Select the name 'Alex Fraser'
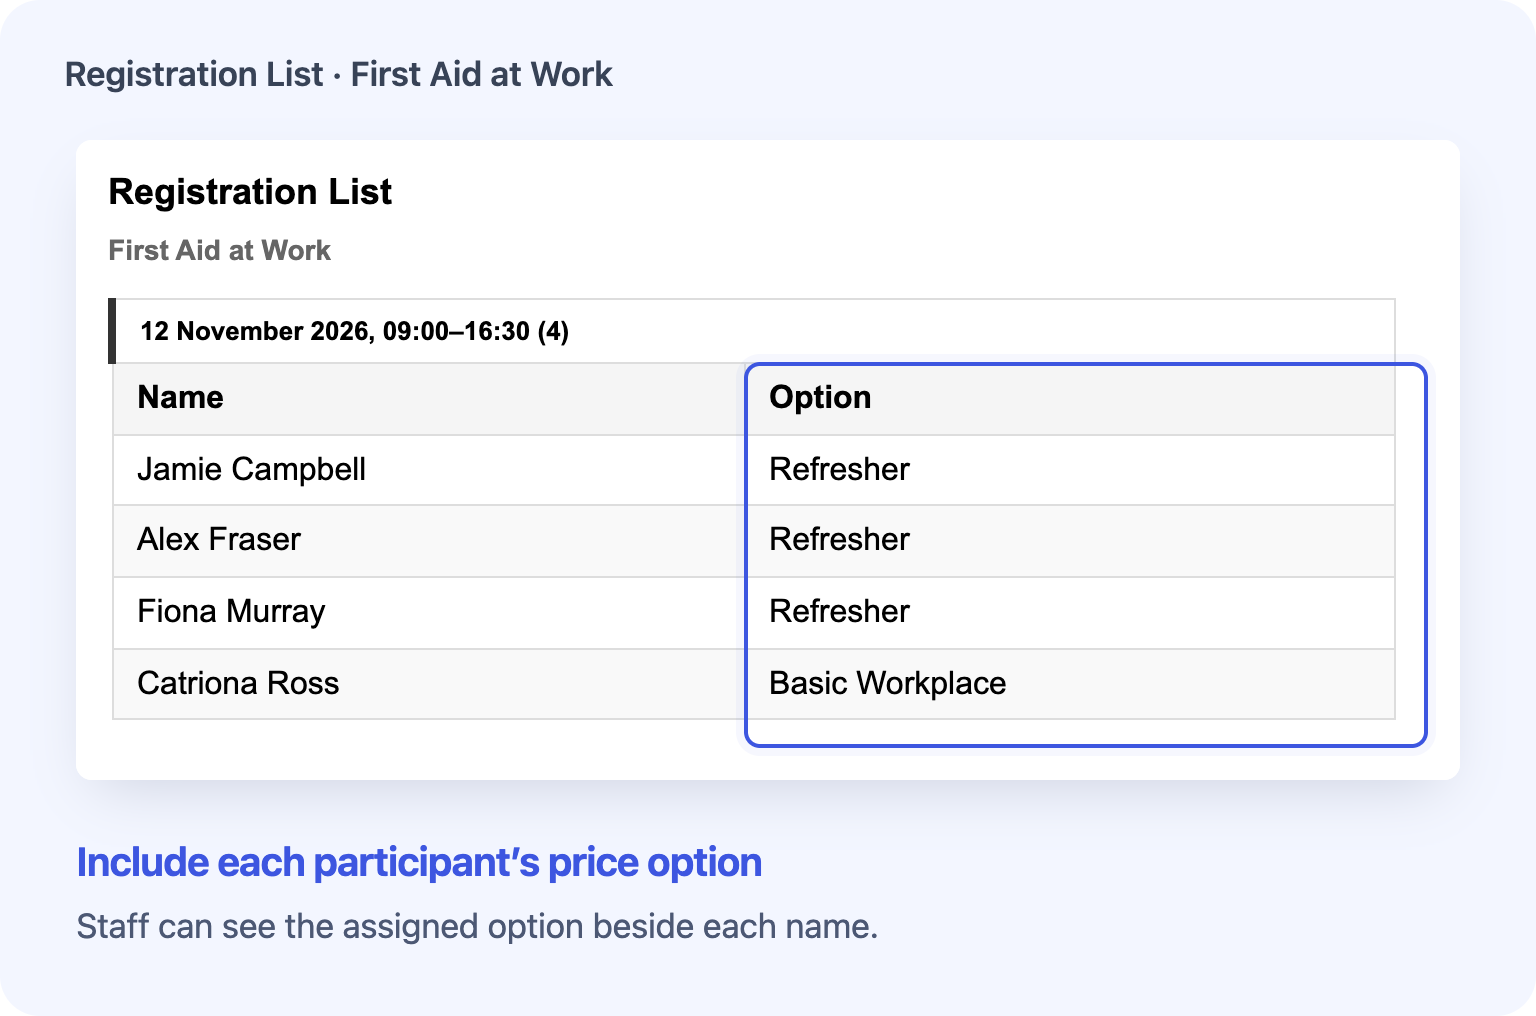The image size is (1536, 1016). 219,540
